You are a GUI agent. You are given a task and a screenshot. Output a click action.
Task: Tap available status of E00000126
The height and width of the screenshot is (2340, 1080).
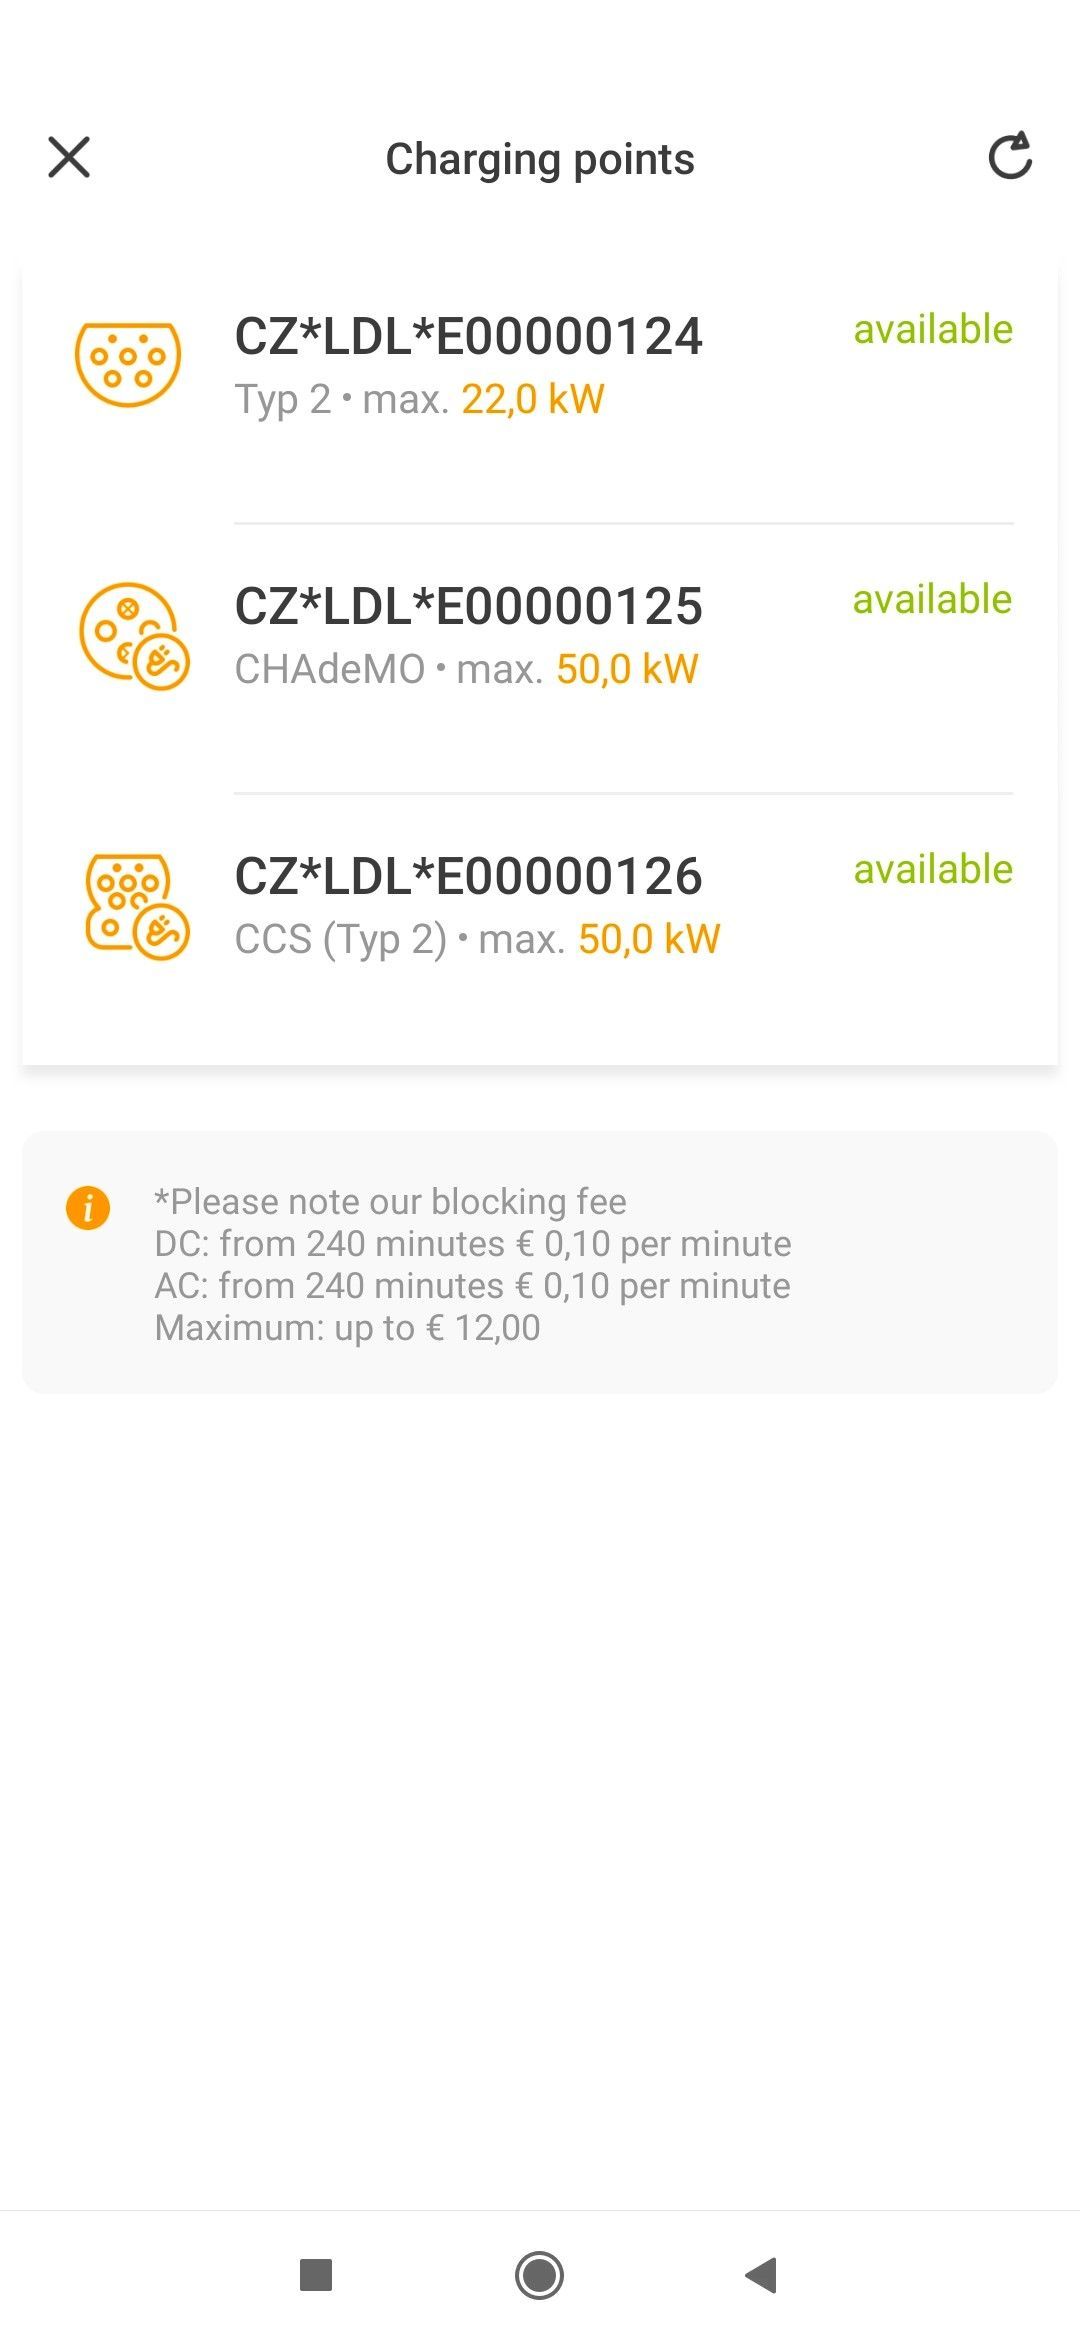[933, 869]
